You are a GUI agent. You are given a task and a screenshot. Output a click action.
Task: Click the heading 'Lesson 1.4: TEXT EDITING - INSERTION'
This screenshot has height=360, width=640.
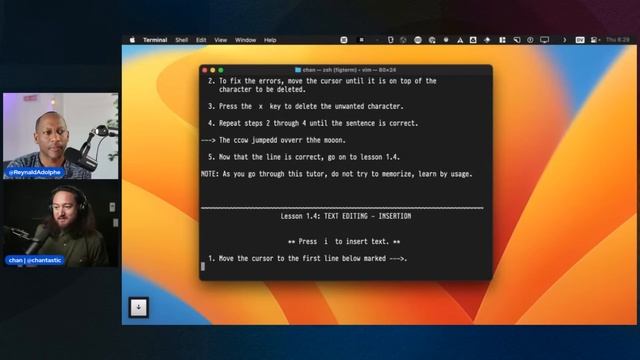pyautogui.click(x=346, y=216)
